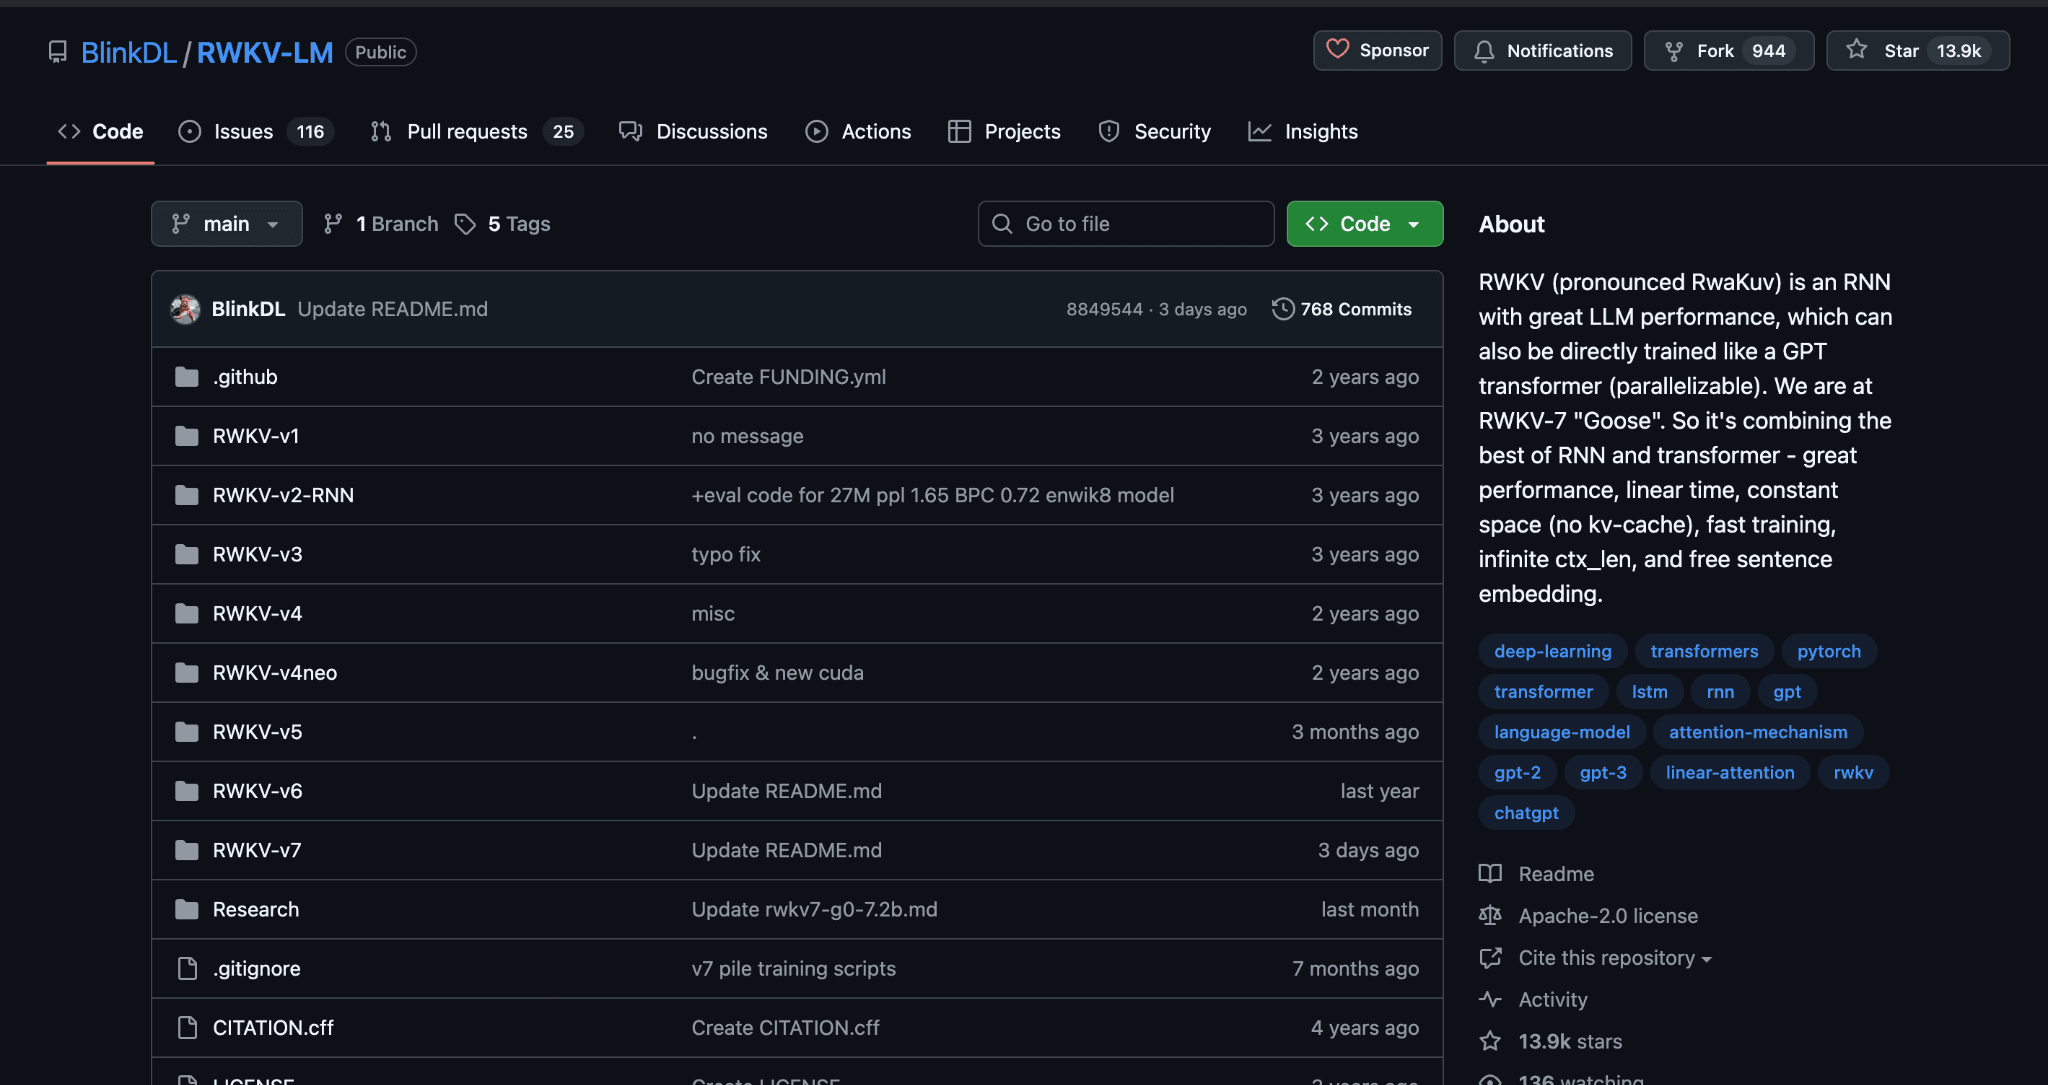
Task: Switch to the Issues tab
Action: [255, 131]
